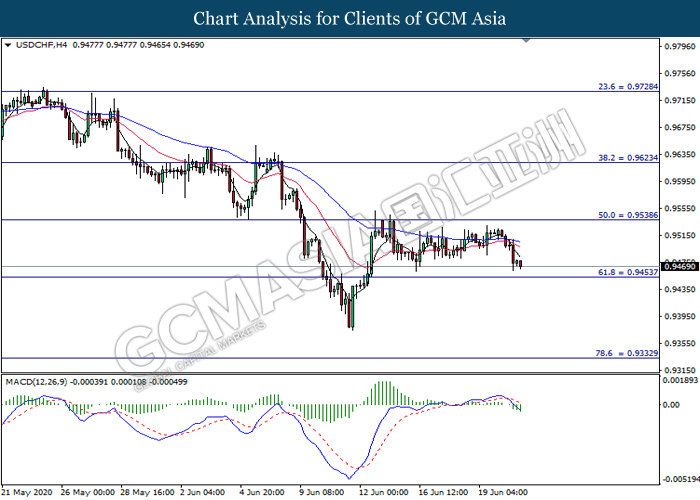The height and width of the screenshot is (500, 700).
Task: Click the MACD zero level 0.00
Action: point(672,405)
